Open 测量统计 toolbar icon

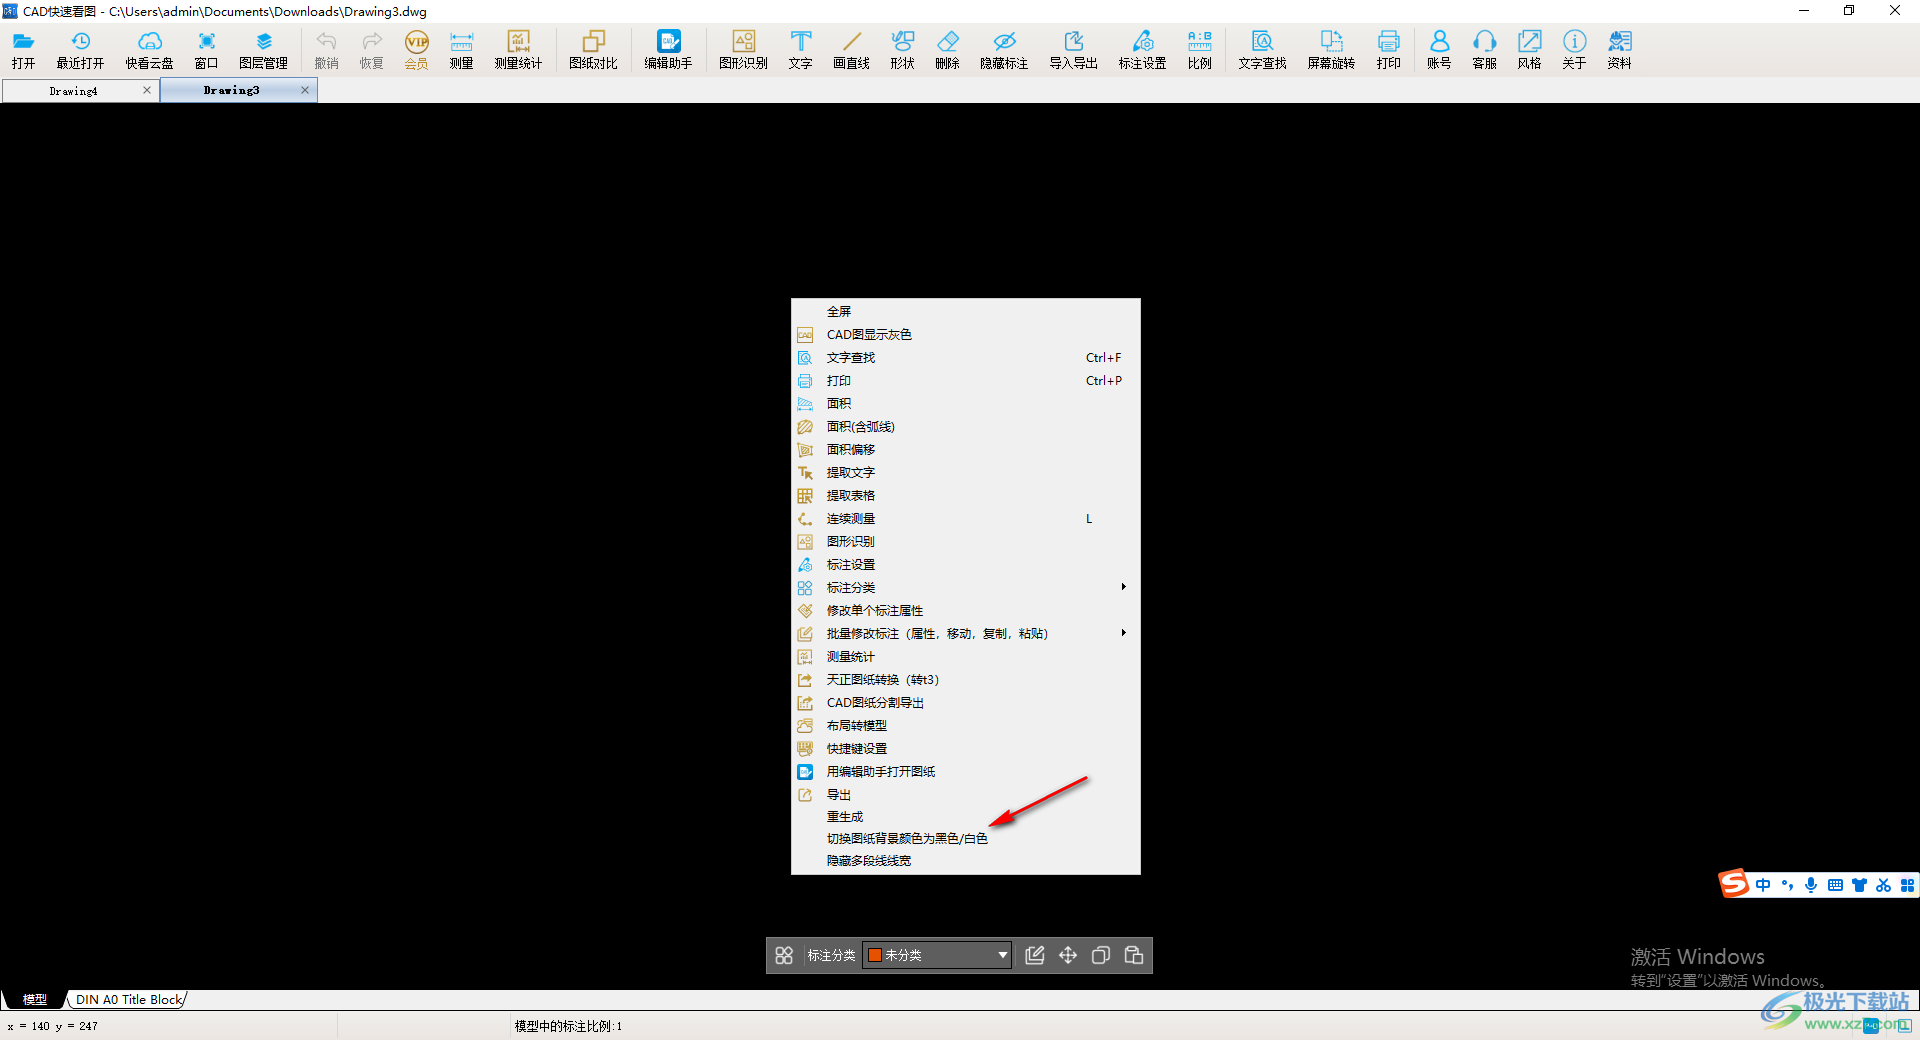tap(518, 49)
